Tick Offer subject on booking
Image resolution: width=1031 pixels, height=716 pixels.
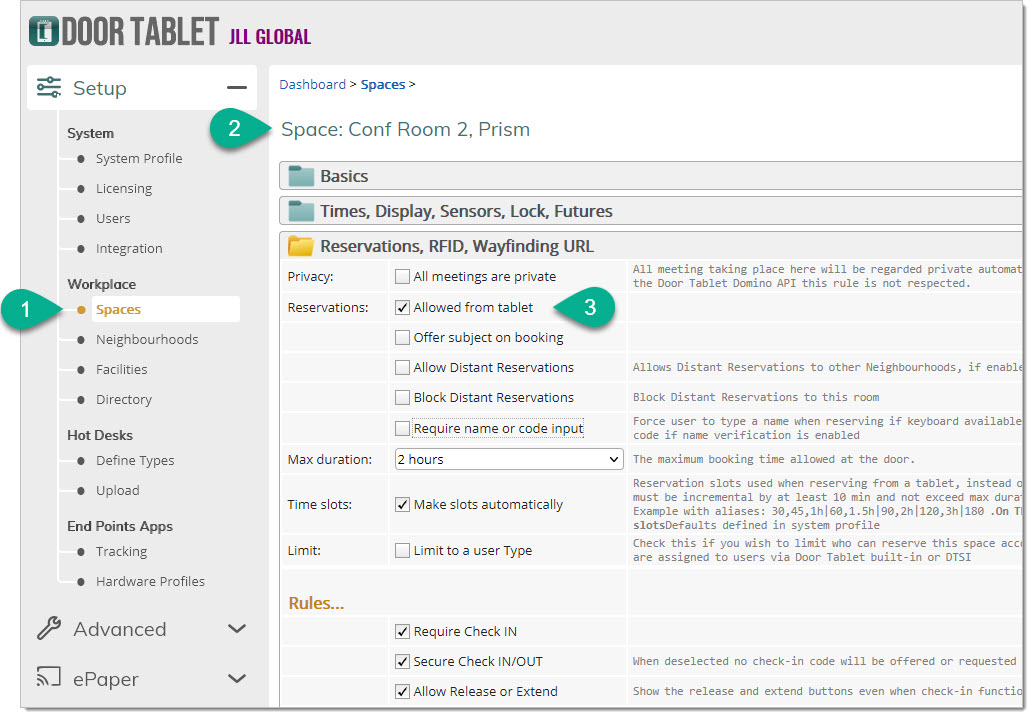[x=402, y=338]
